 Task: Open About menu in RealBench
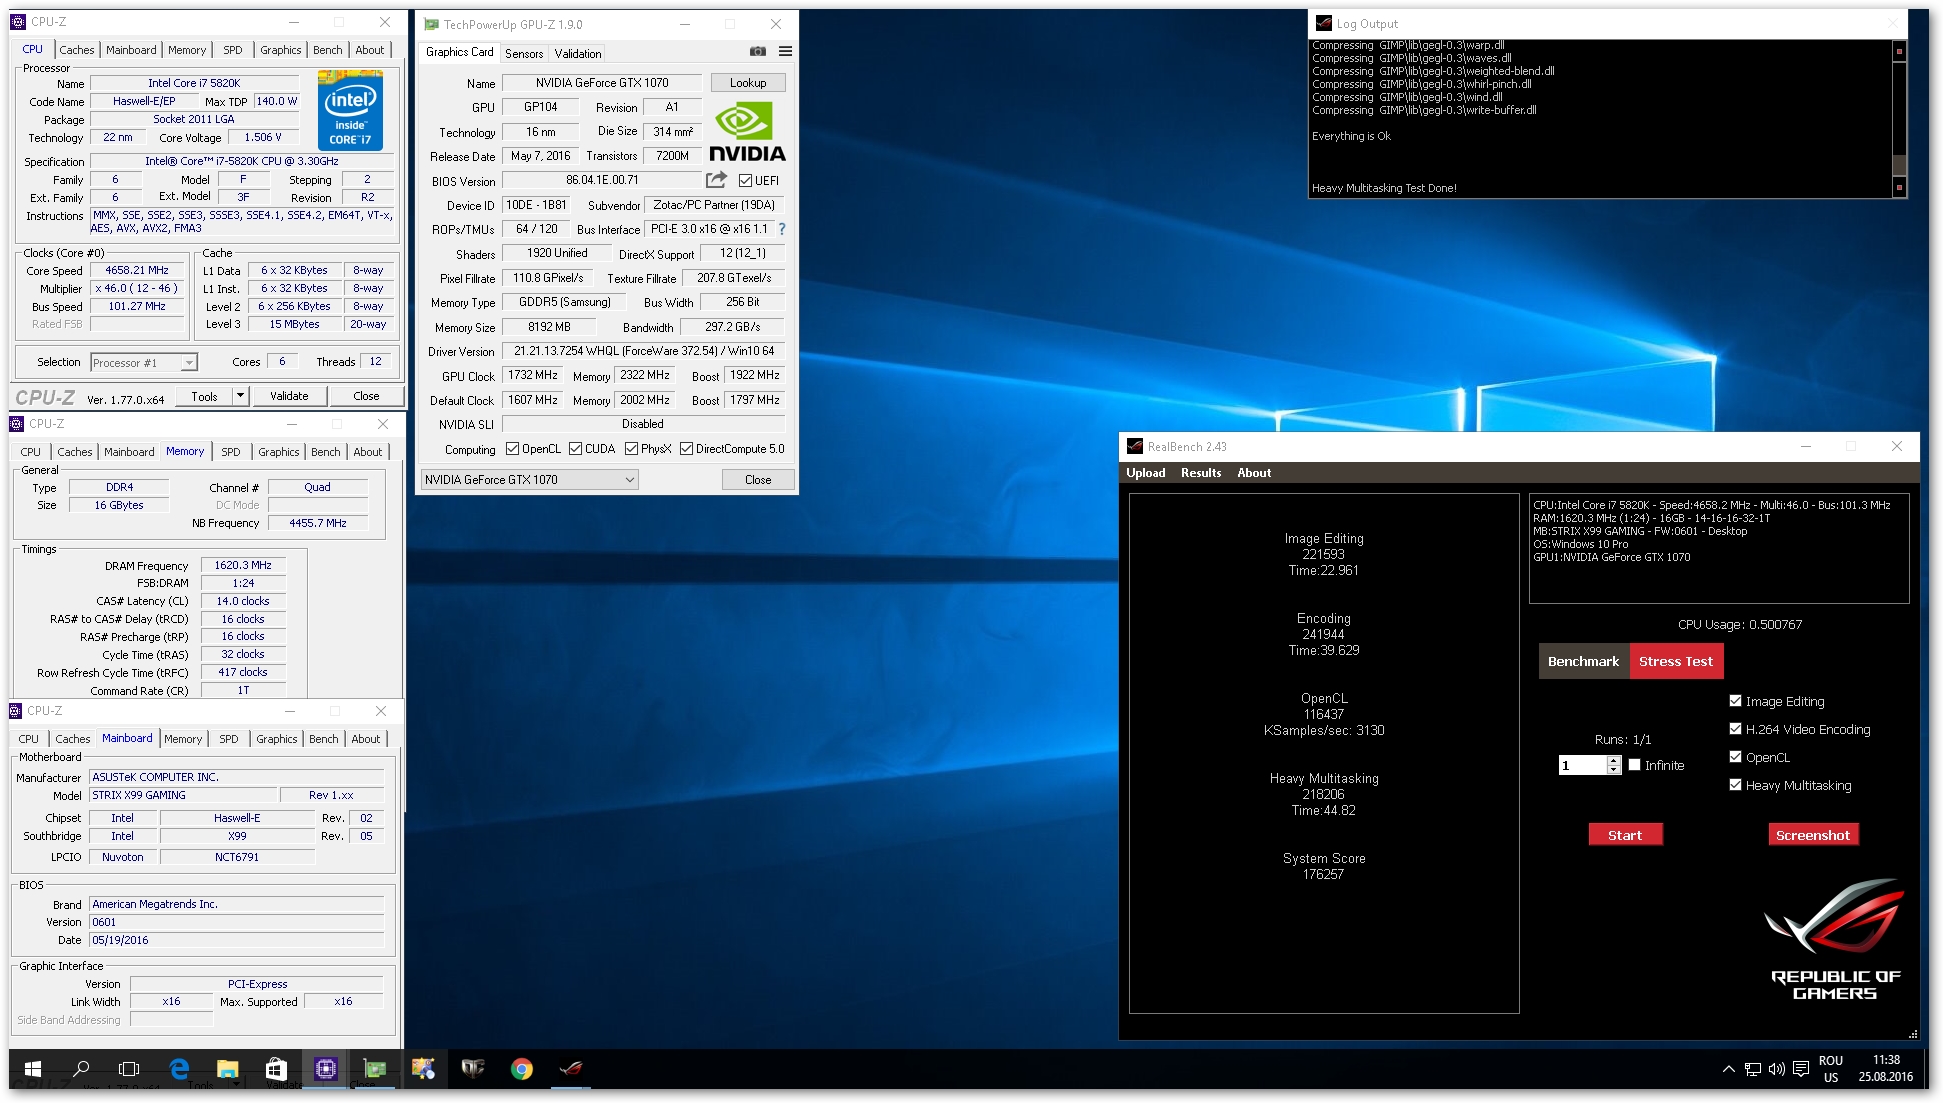click(1254, 473)
